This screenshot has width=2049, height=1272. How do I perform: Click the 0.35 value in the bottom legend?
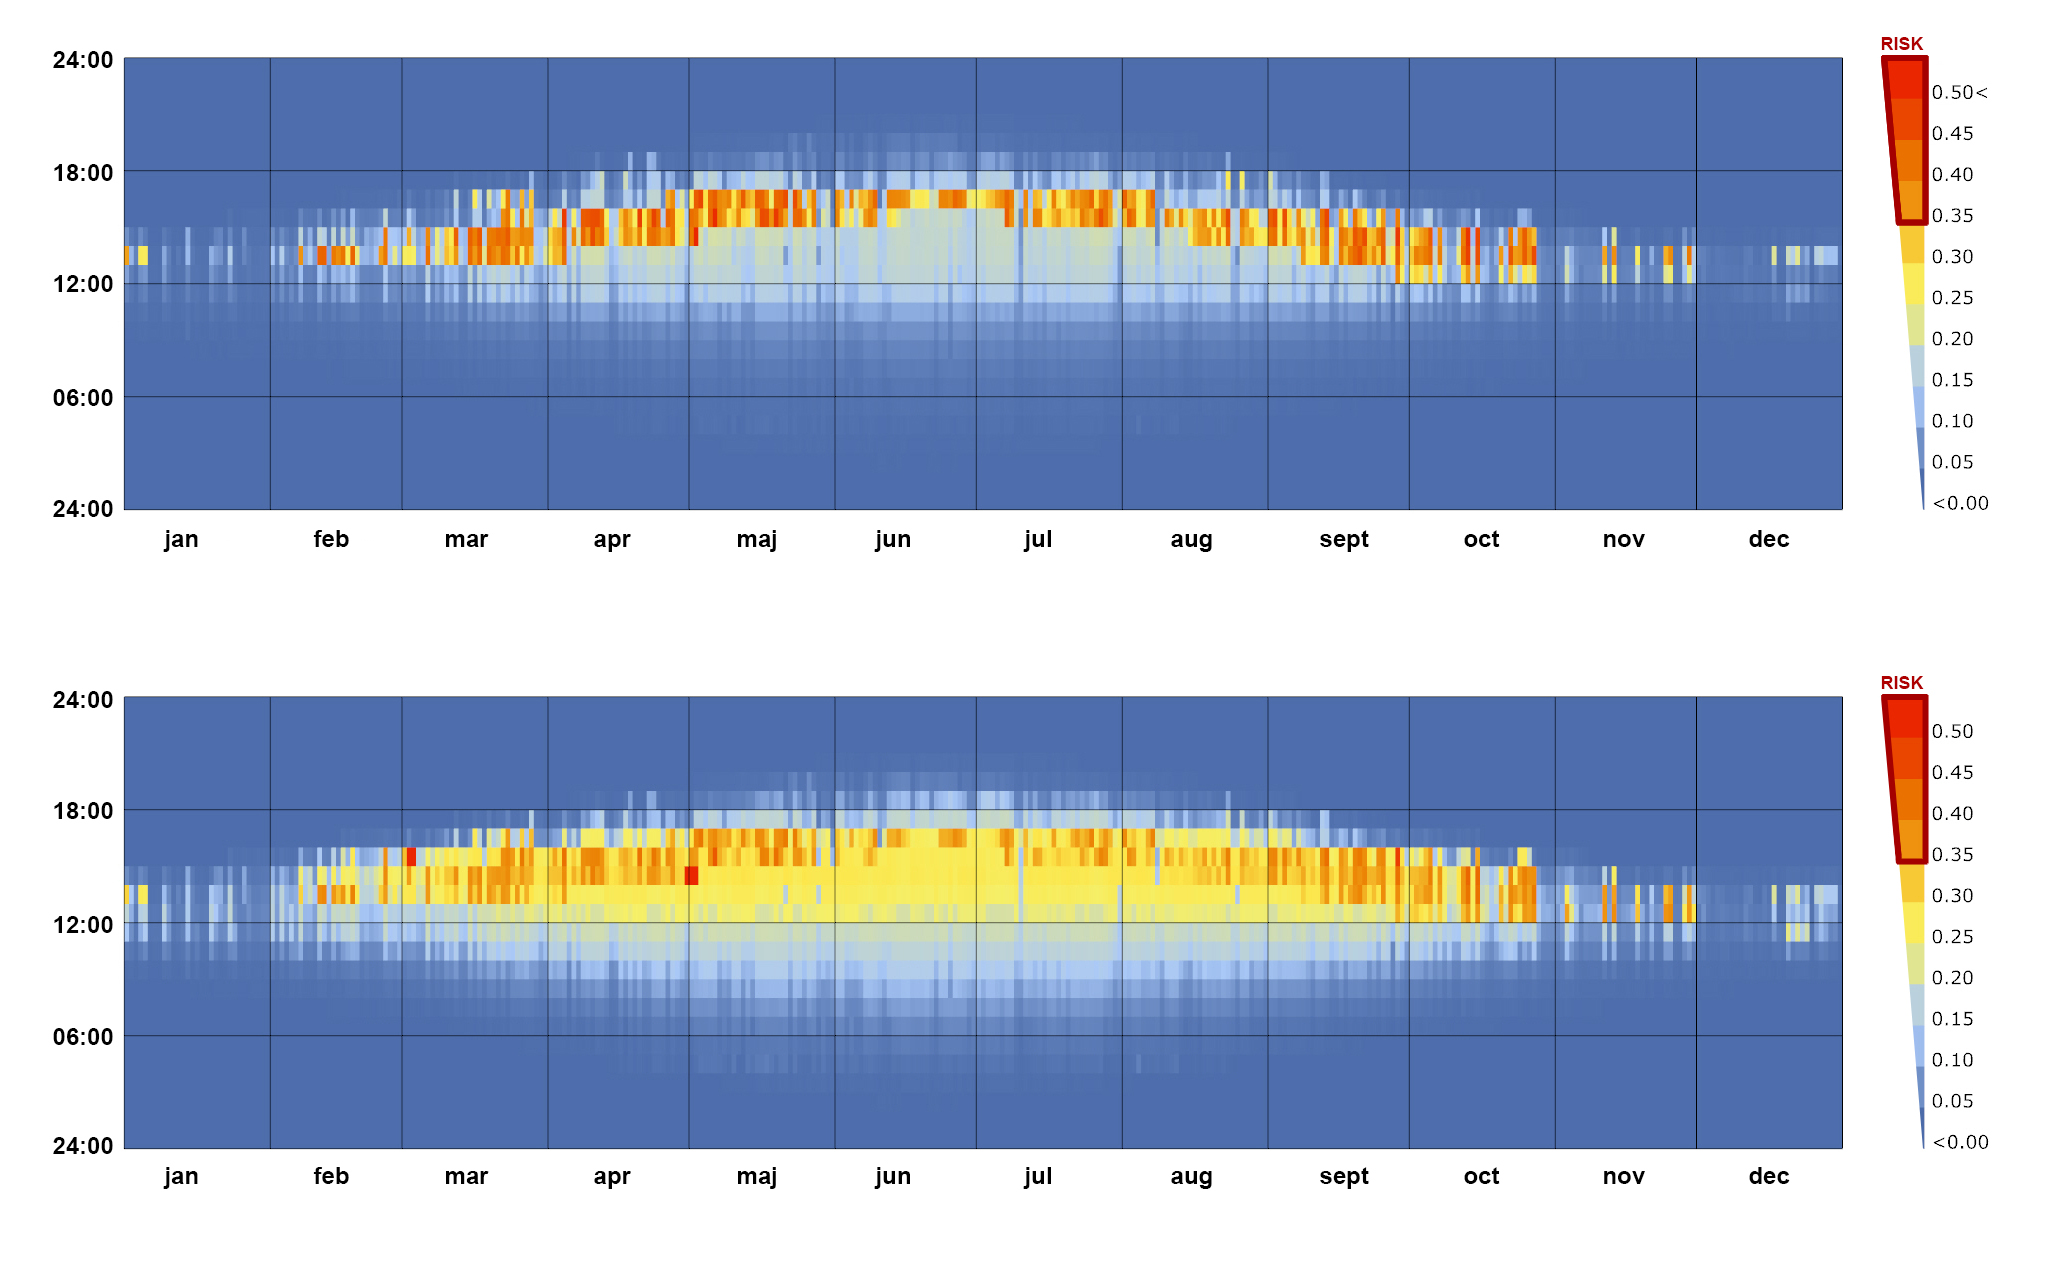coord(1952,854)
